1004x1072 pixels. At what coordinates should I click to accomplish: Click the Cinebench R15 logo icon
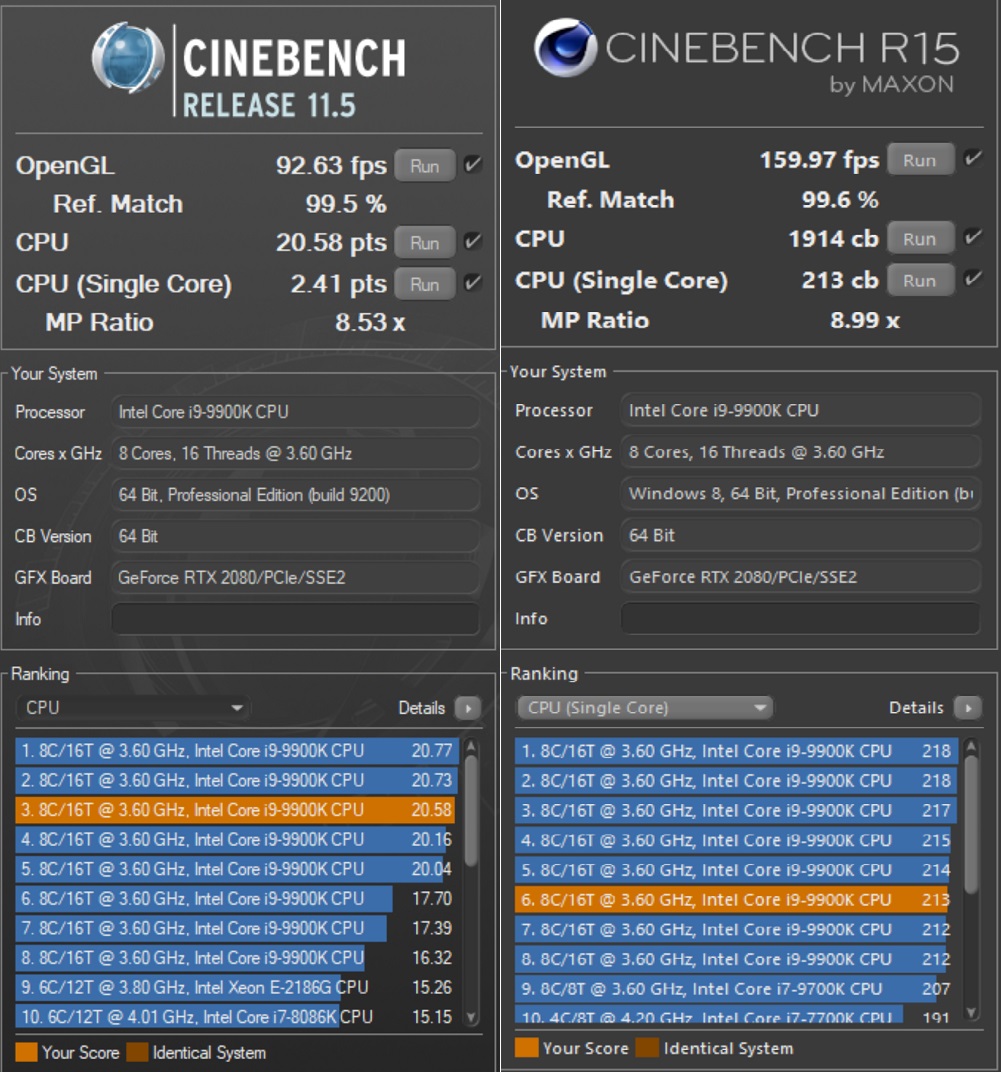coord(564,49)
